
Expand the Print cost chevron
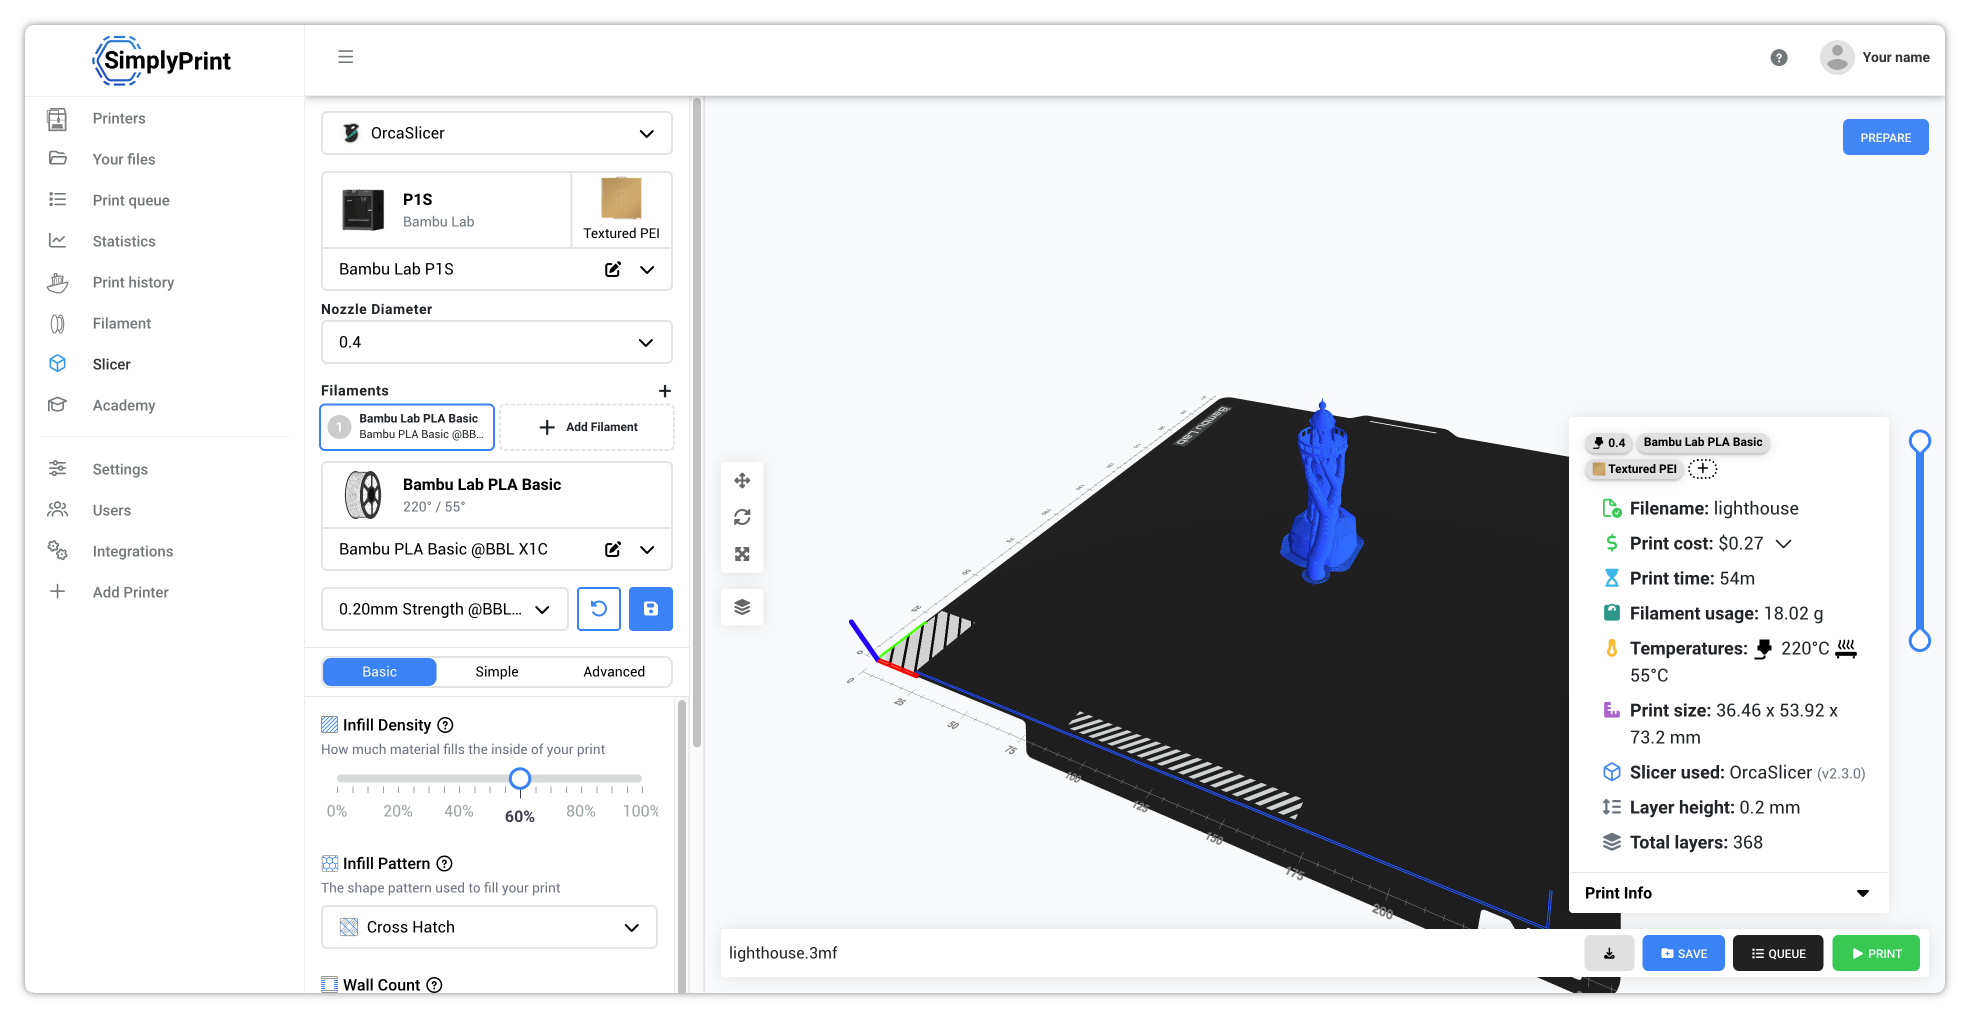[x=1783, y=544]
